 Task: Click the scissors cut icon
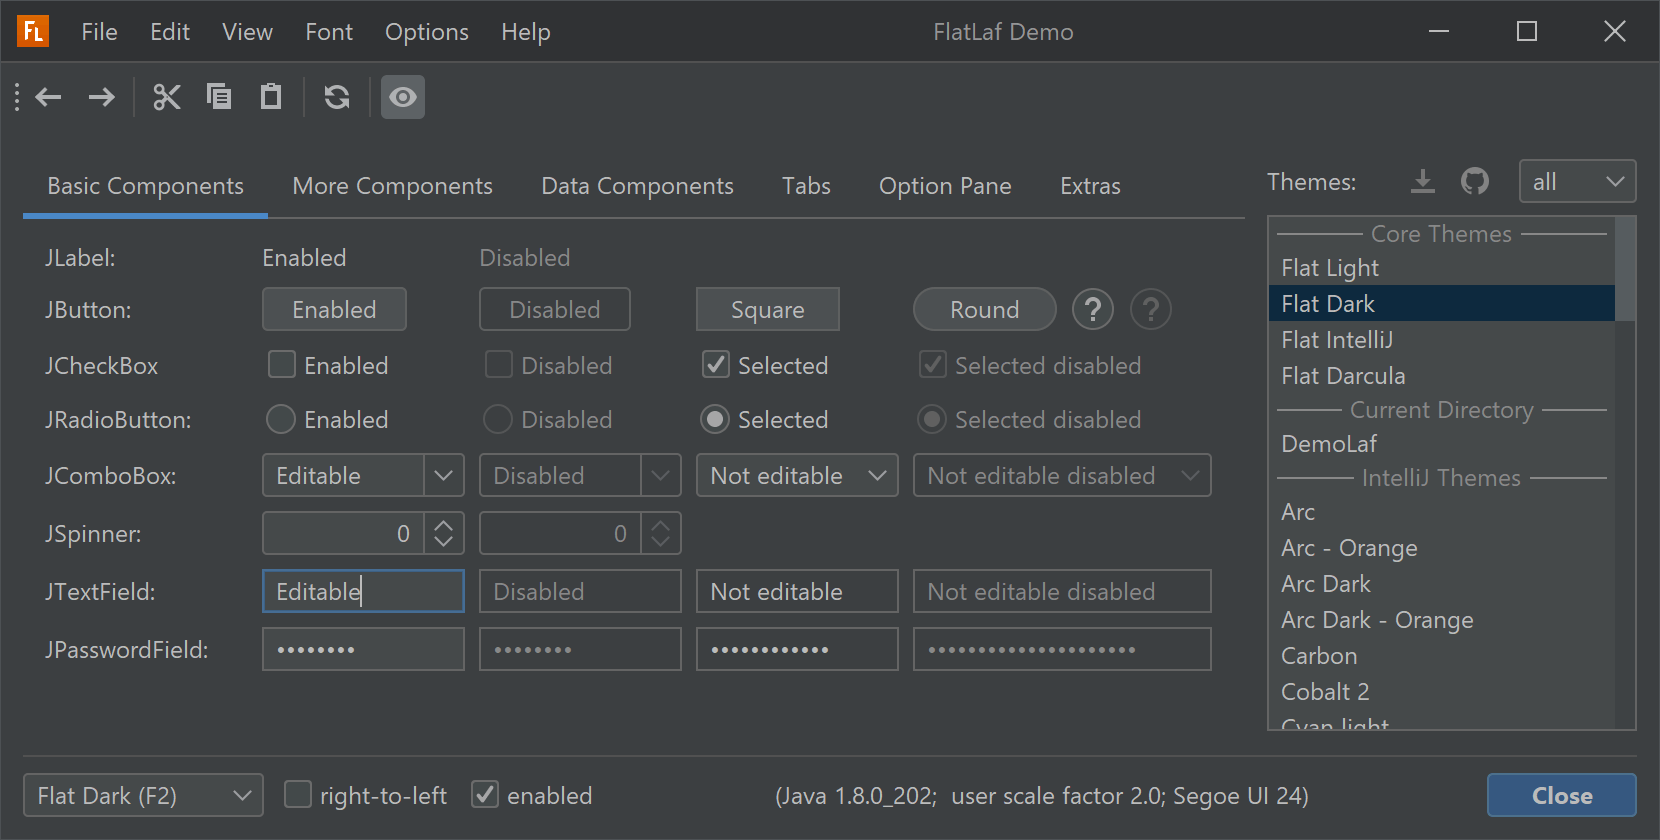click(x=166, y=97)
